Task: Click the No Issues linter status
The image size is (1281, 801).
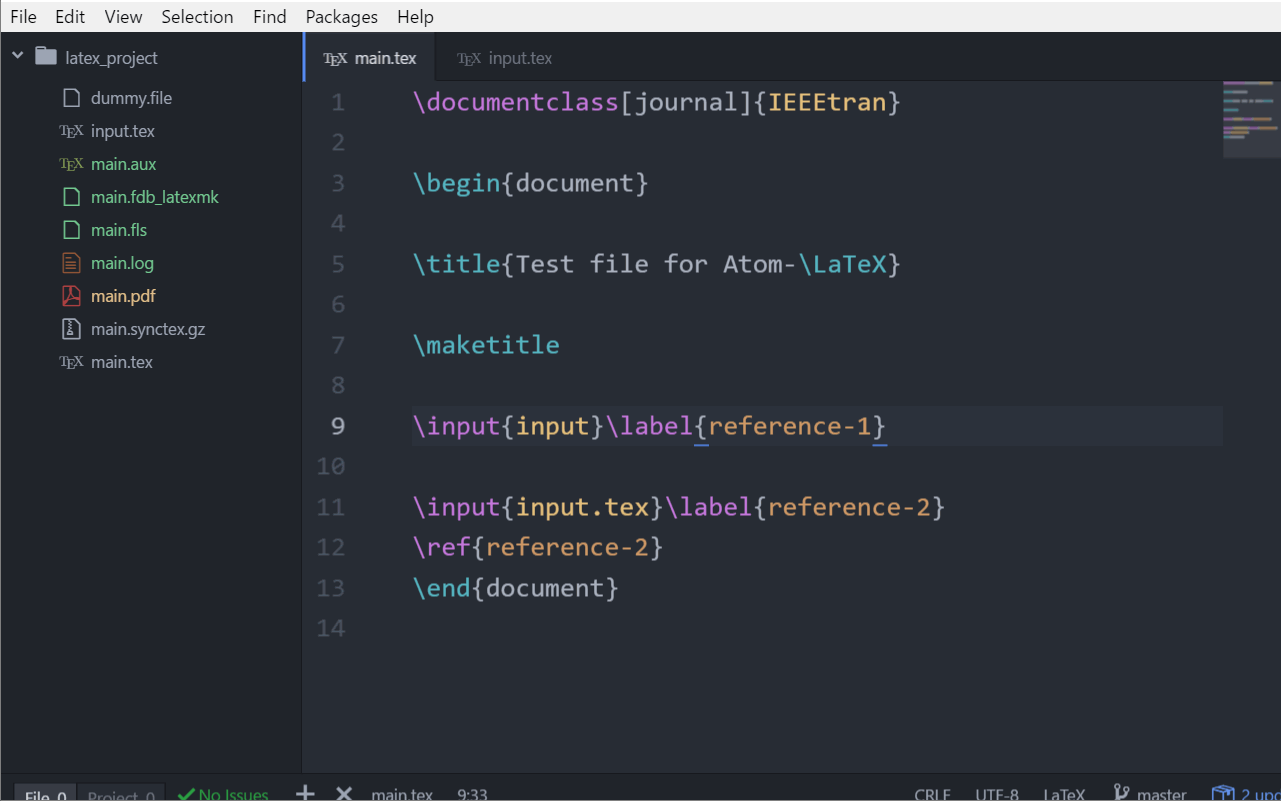Action: (223, 794)
